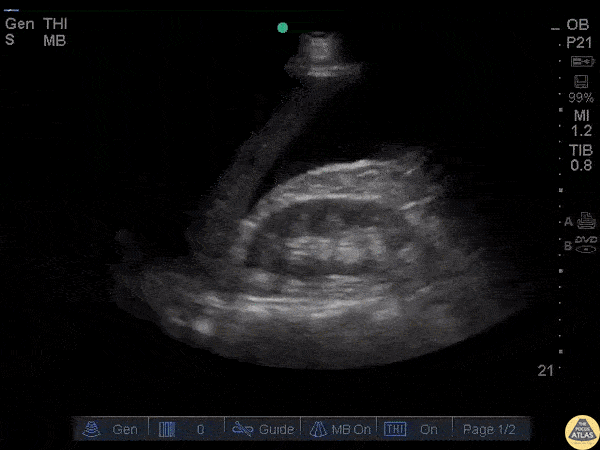Click the depth value 21
Image resolution: width=600 pixels, height=450 pixels.
point(545,370)
